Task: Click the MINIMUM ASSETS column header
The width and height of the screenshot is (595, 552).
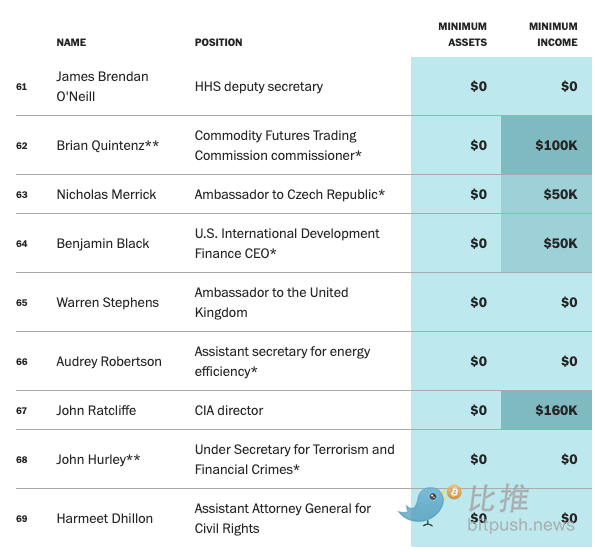Action: (463, 34)
